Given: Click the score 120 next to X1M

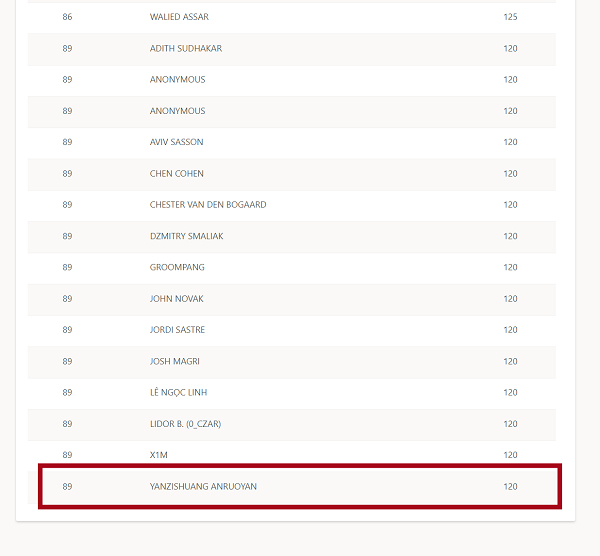Looking at the screenshot, I should (510, 455).
